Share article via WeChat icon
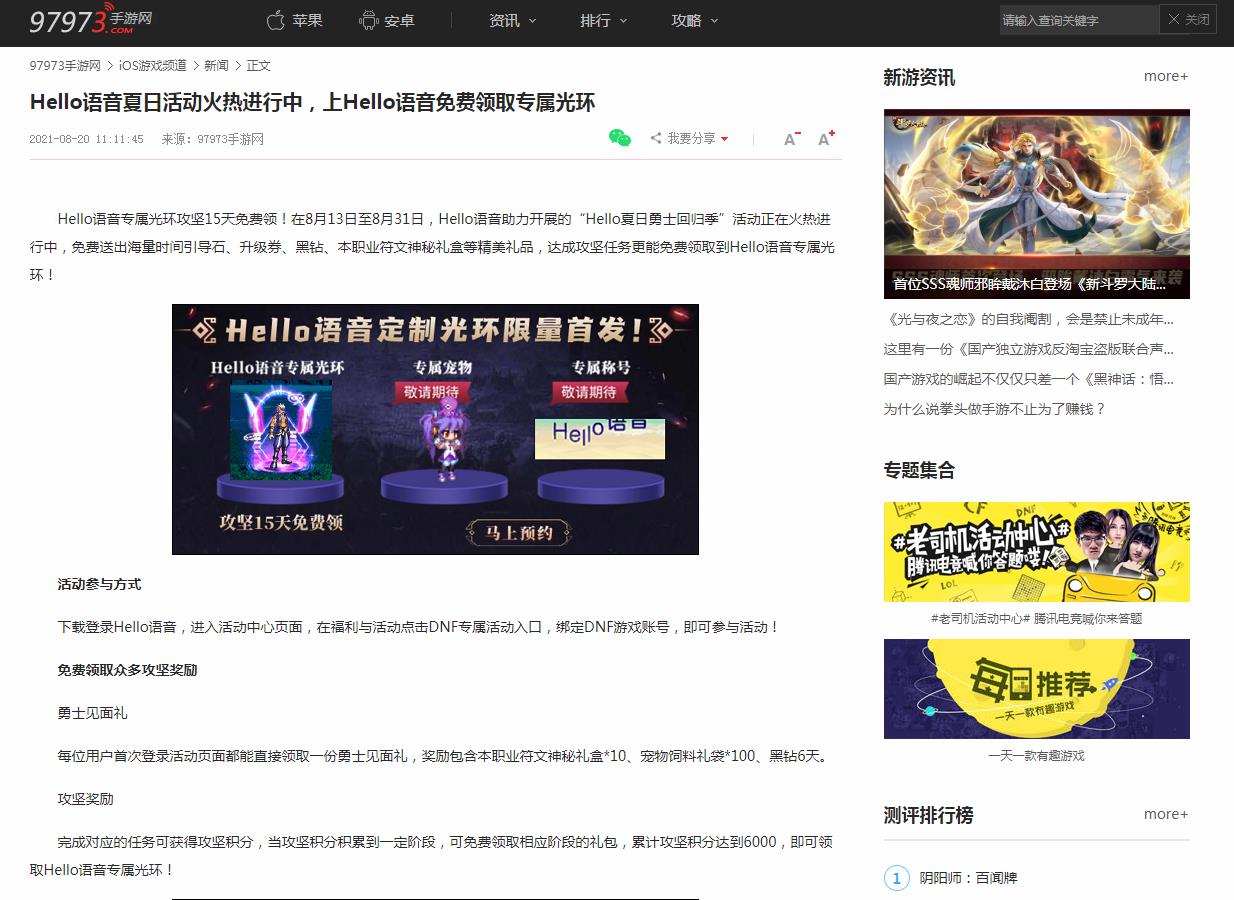 [620, 138]
